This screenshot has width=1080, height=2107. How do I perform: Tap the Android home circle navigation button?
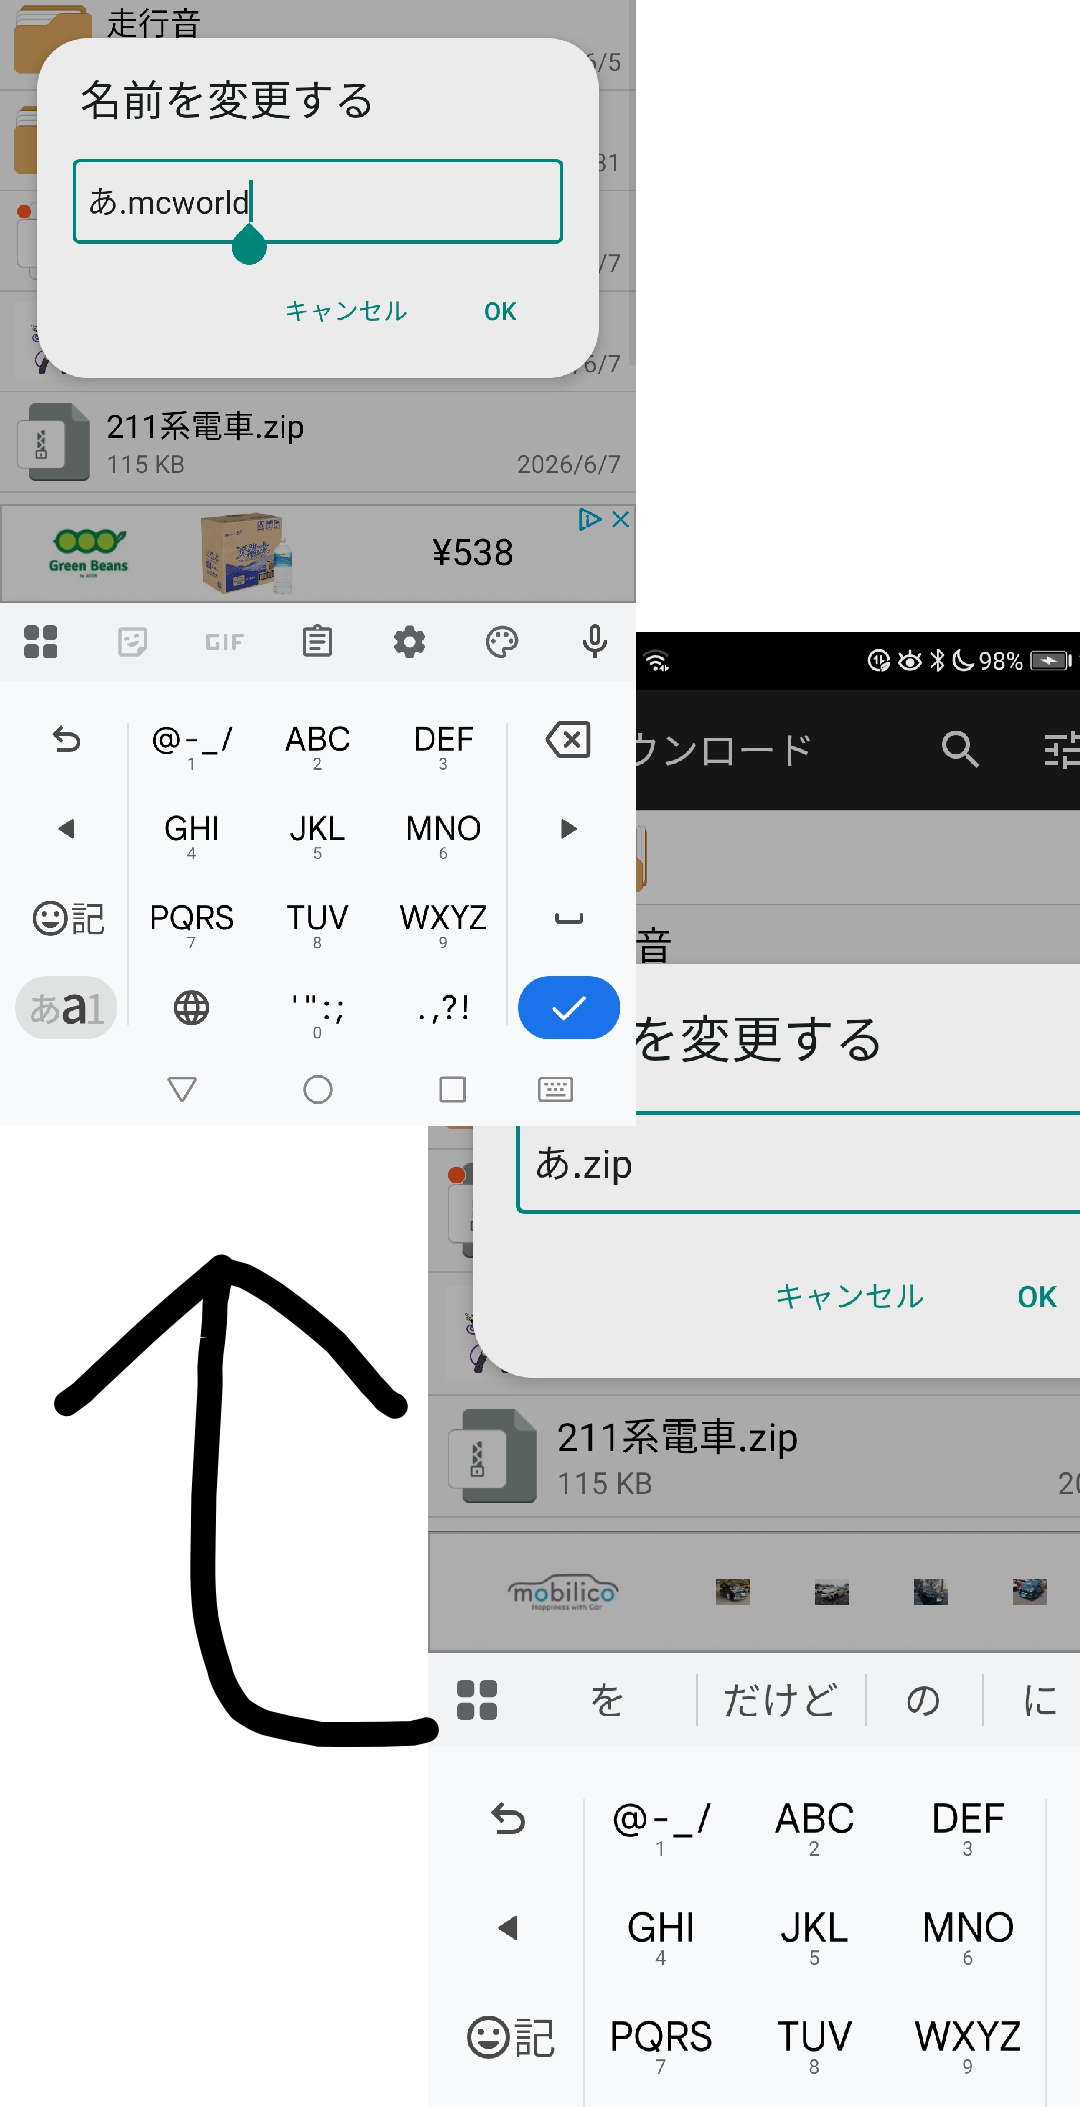pos(317,1089)
